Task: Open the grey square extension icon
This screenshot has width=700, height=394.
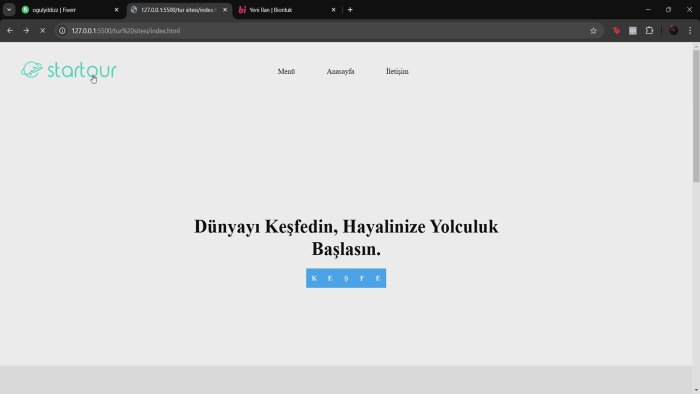Action: click(x=633, y=31)
